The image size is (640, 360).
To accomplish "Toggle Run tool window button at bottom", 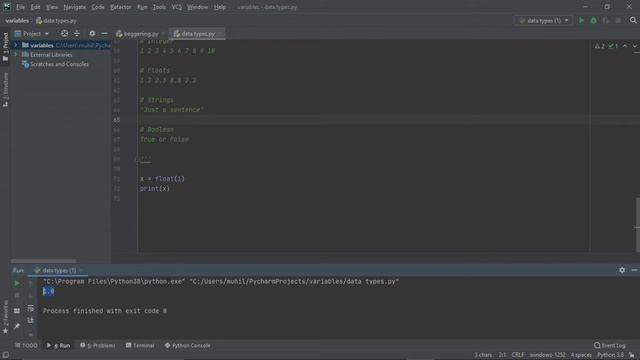I will (x=58, y=345).
